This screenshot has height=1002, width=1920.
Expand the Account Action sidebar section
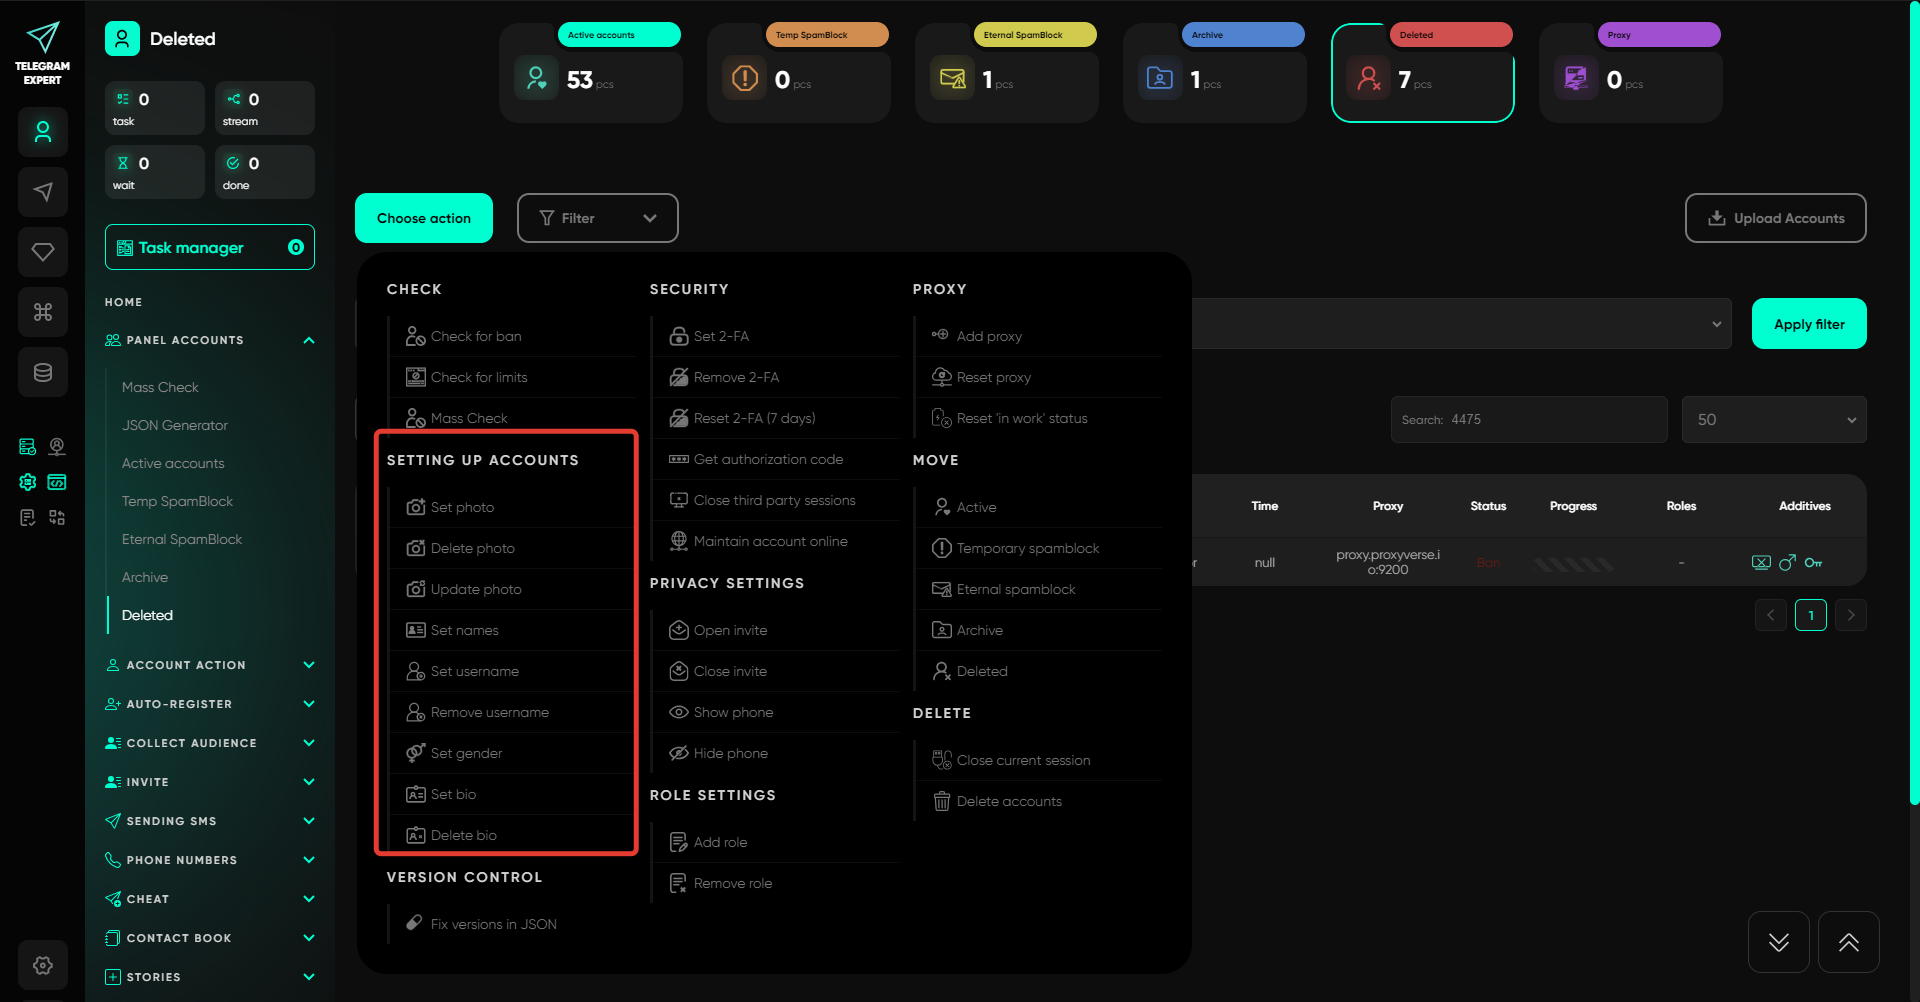(210, 665)
